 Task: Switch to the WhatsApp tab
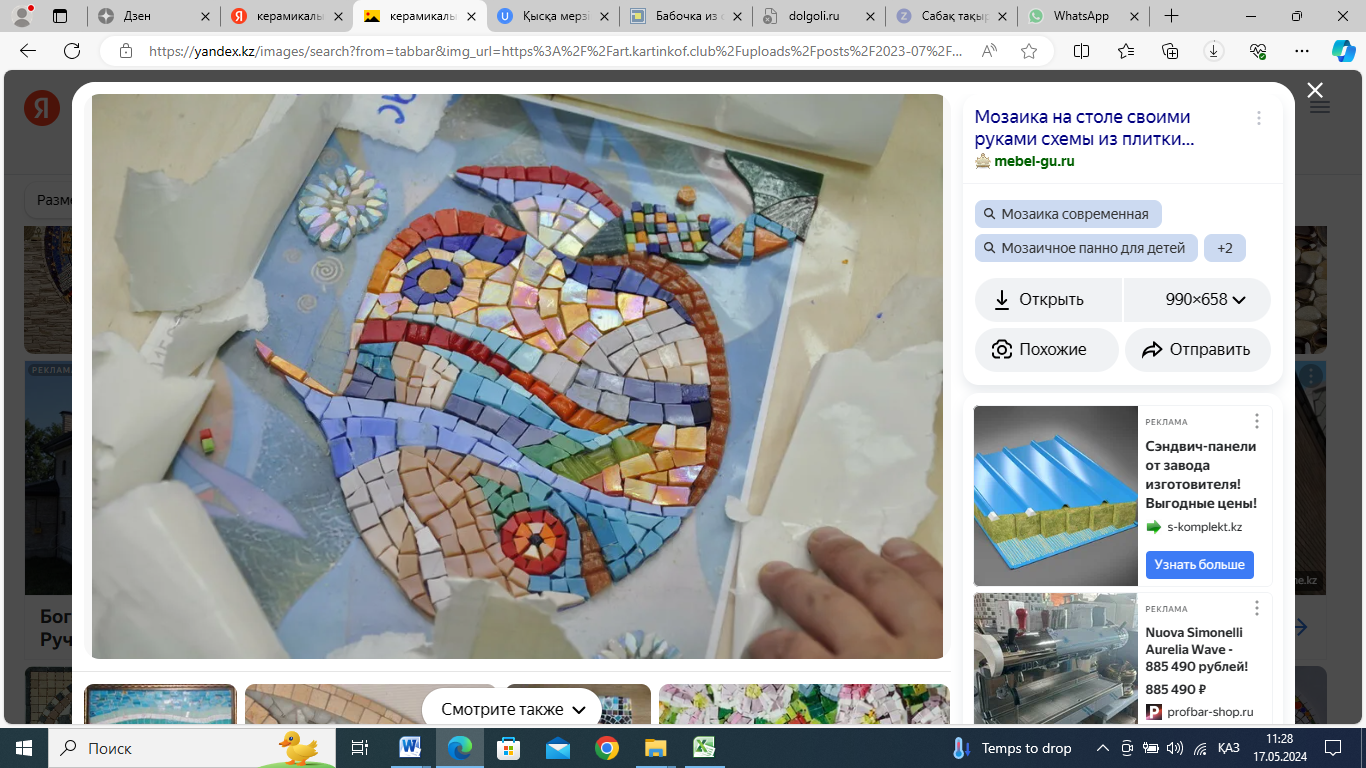point(1084,16)
